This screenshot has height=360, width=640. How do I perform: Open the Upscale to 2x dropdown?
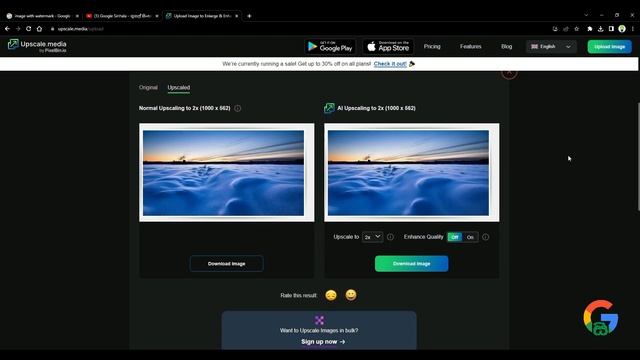tap(372, 237)
